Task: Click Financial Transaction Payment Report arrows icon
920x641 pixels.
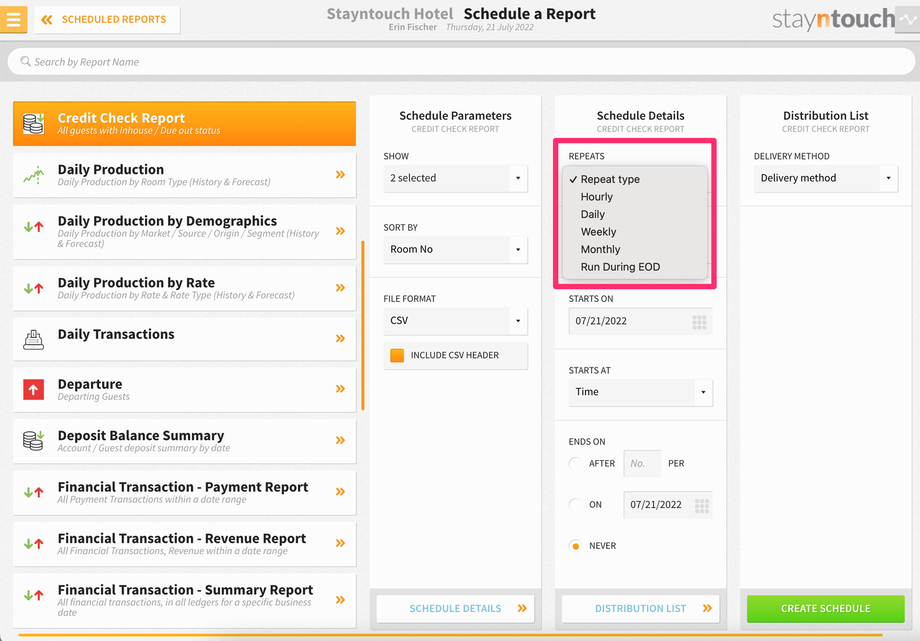Action: tap(33, 492)
